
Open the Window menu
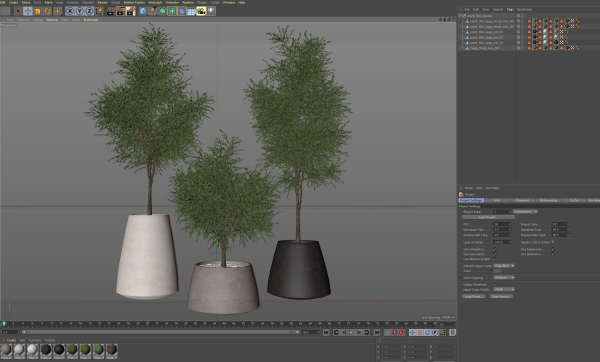click(229, 2)
